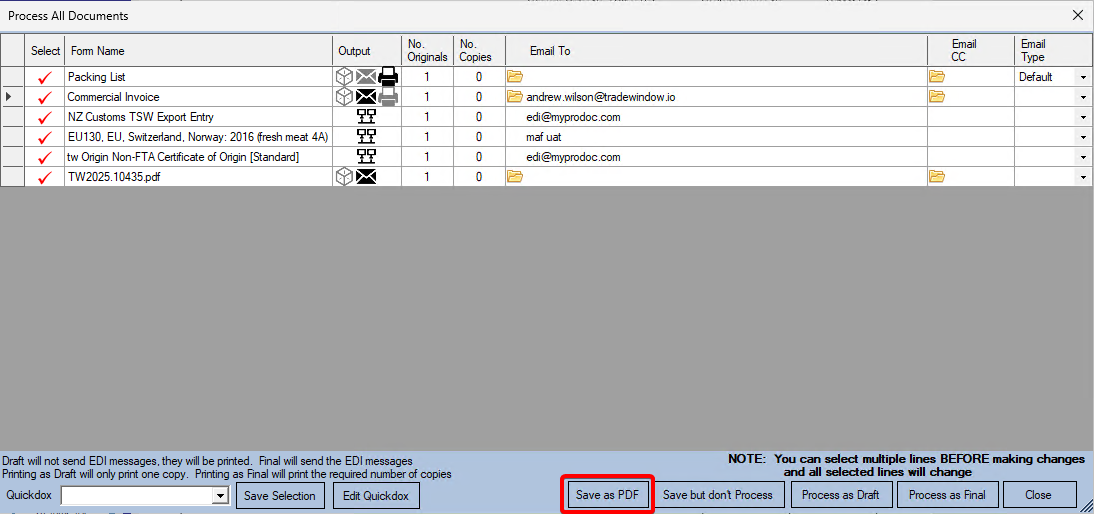The image size is (1094, 514).
Task: Open Email To folder for Commercial Invoice
Action: point(515,97)
